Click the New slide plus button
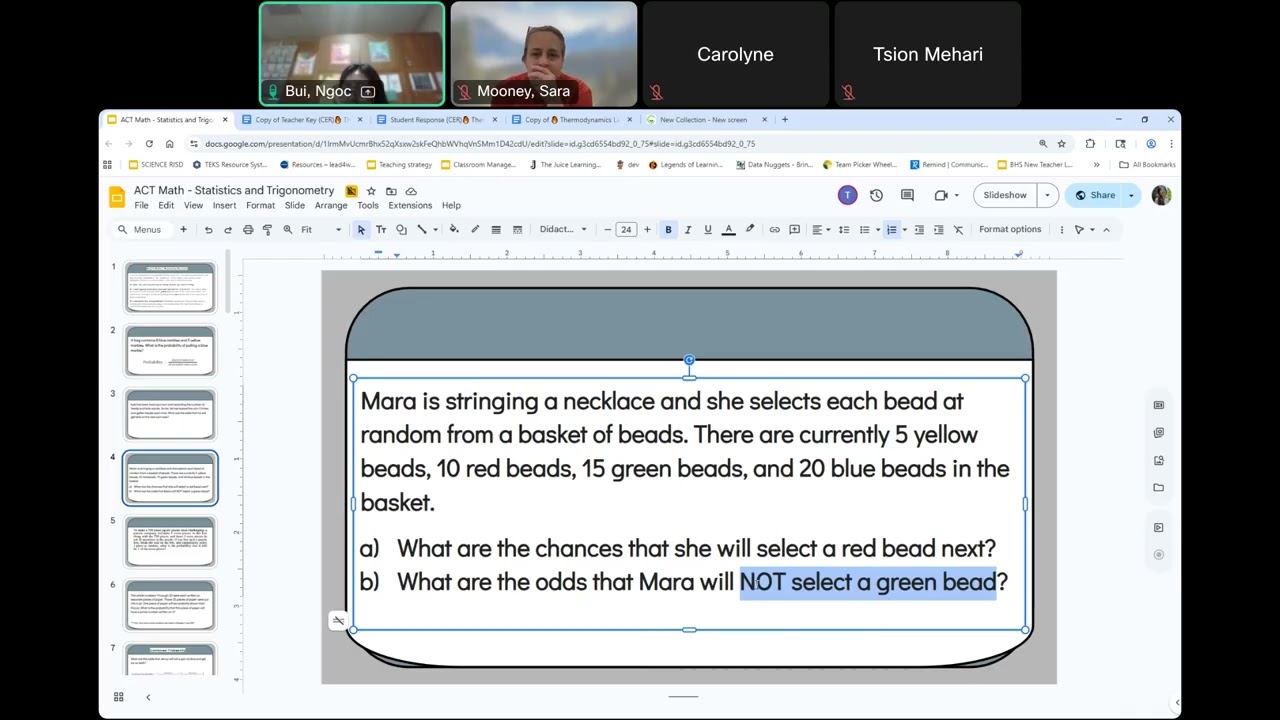Image resolution: width=1280 pixels, height=720 pixels. (x=183, y=230)
